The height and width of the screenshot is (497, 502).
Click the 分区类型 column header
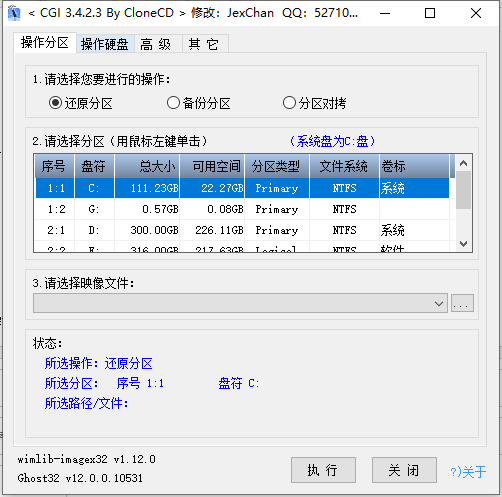tap(277, 166)
